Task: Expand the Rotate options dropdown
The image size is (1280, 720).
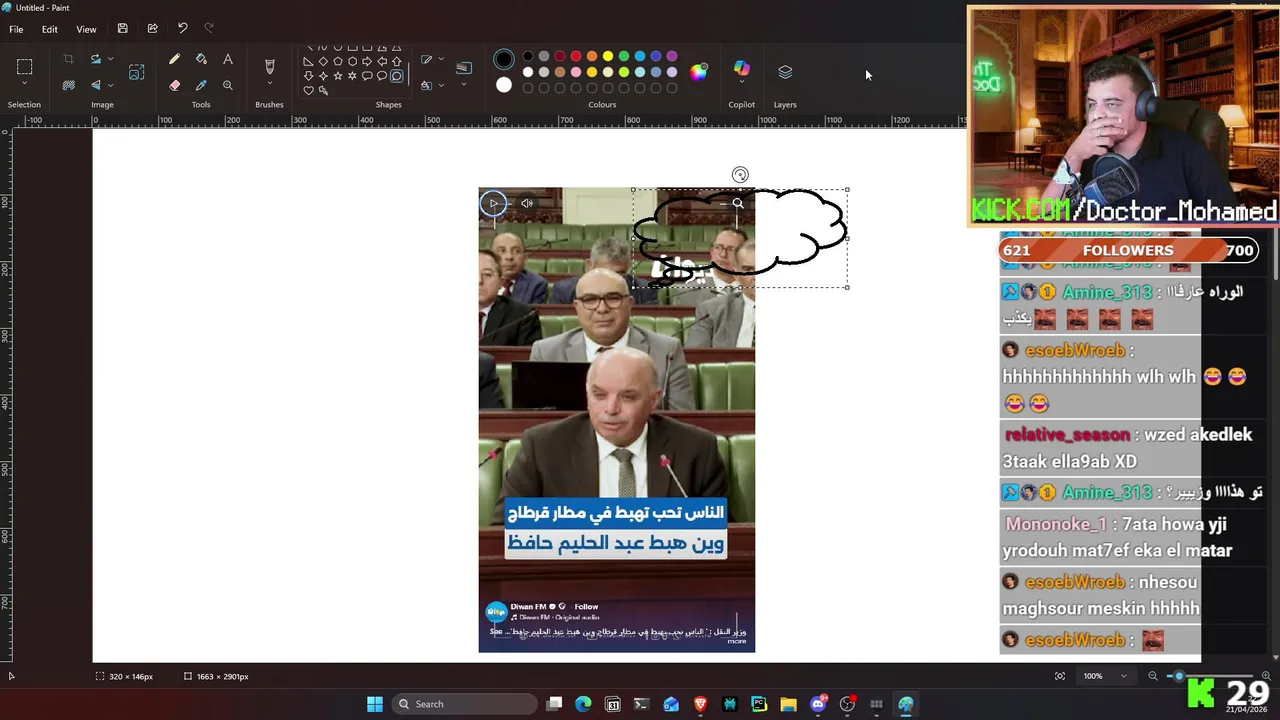Action: point(110,59)
